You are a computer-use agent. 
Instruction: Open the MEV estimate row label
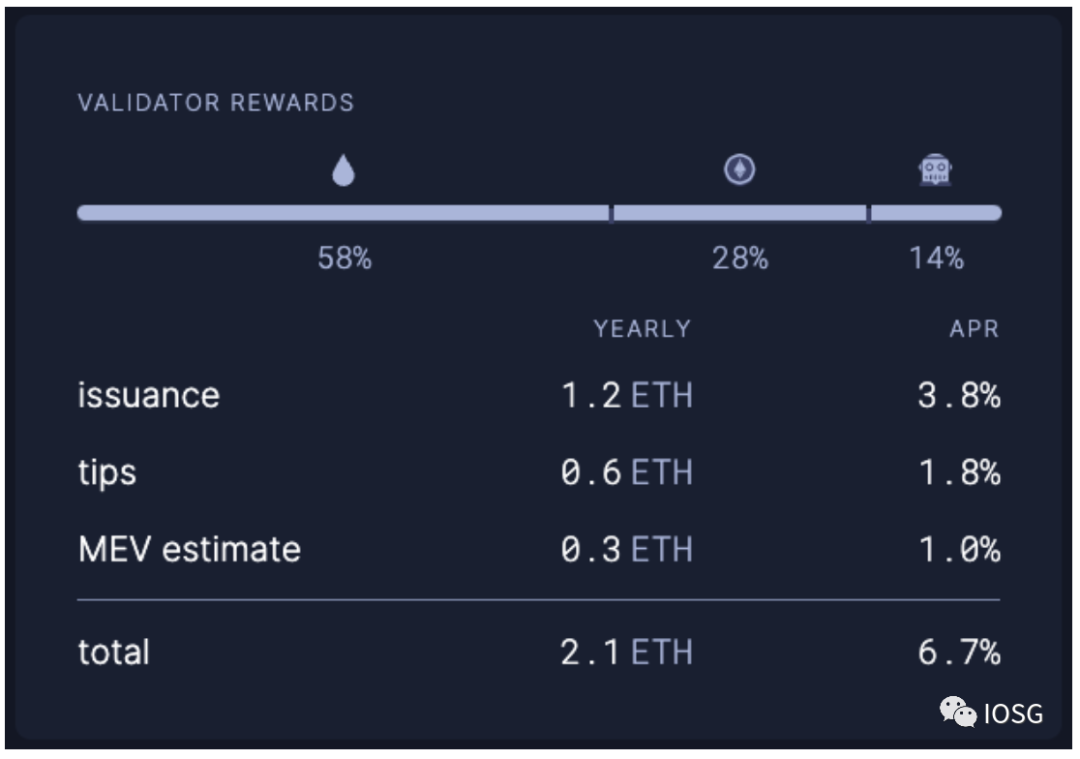click(x=189, y=549)
